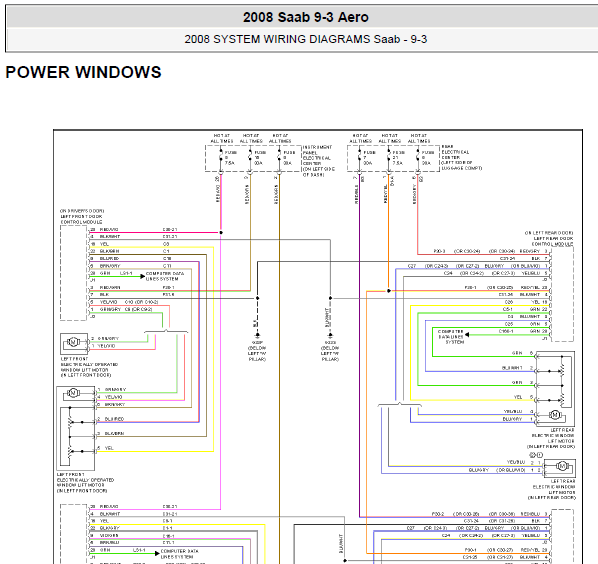Select the 'Left Front Door Control Module' label
Image resolution: width=598 pixels, height=564 pixels.
pos(82,216)
